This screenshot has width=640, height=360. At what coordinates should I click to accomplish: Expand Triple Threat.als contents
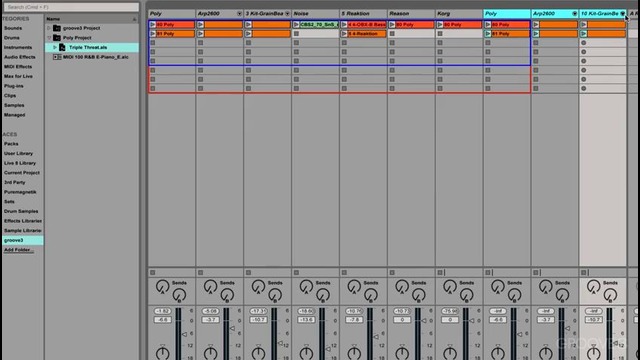pyautogui.click(x=55, y=47)
